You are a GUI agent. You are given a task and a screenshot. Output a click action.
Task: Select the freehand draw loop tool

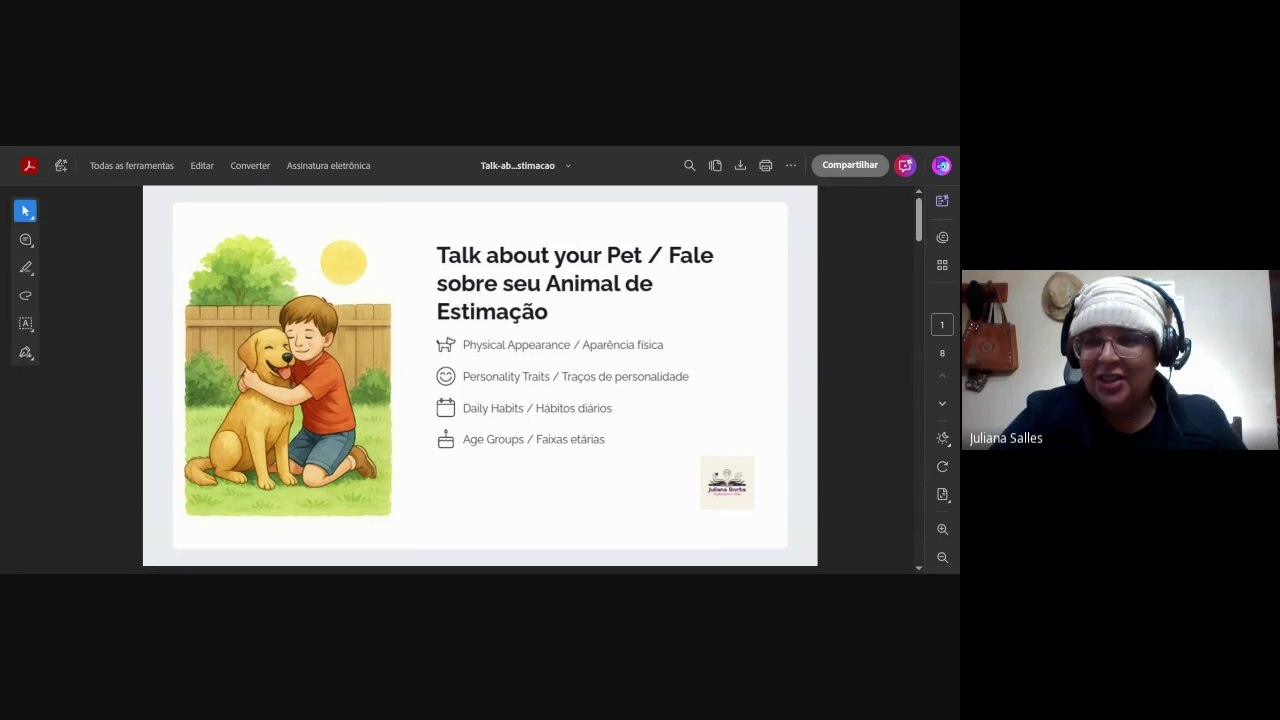coord(26,296)
